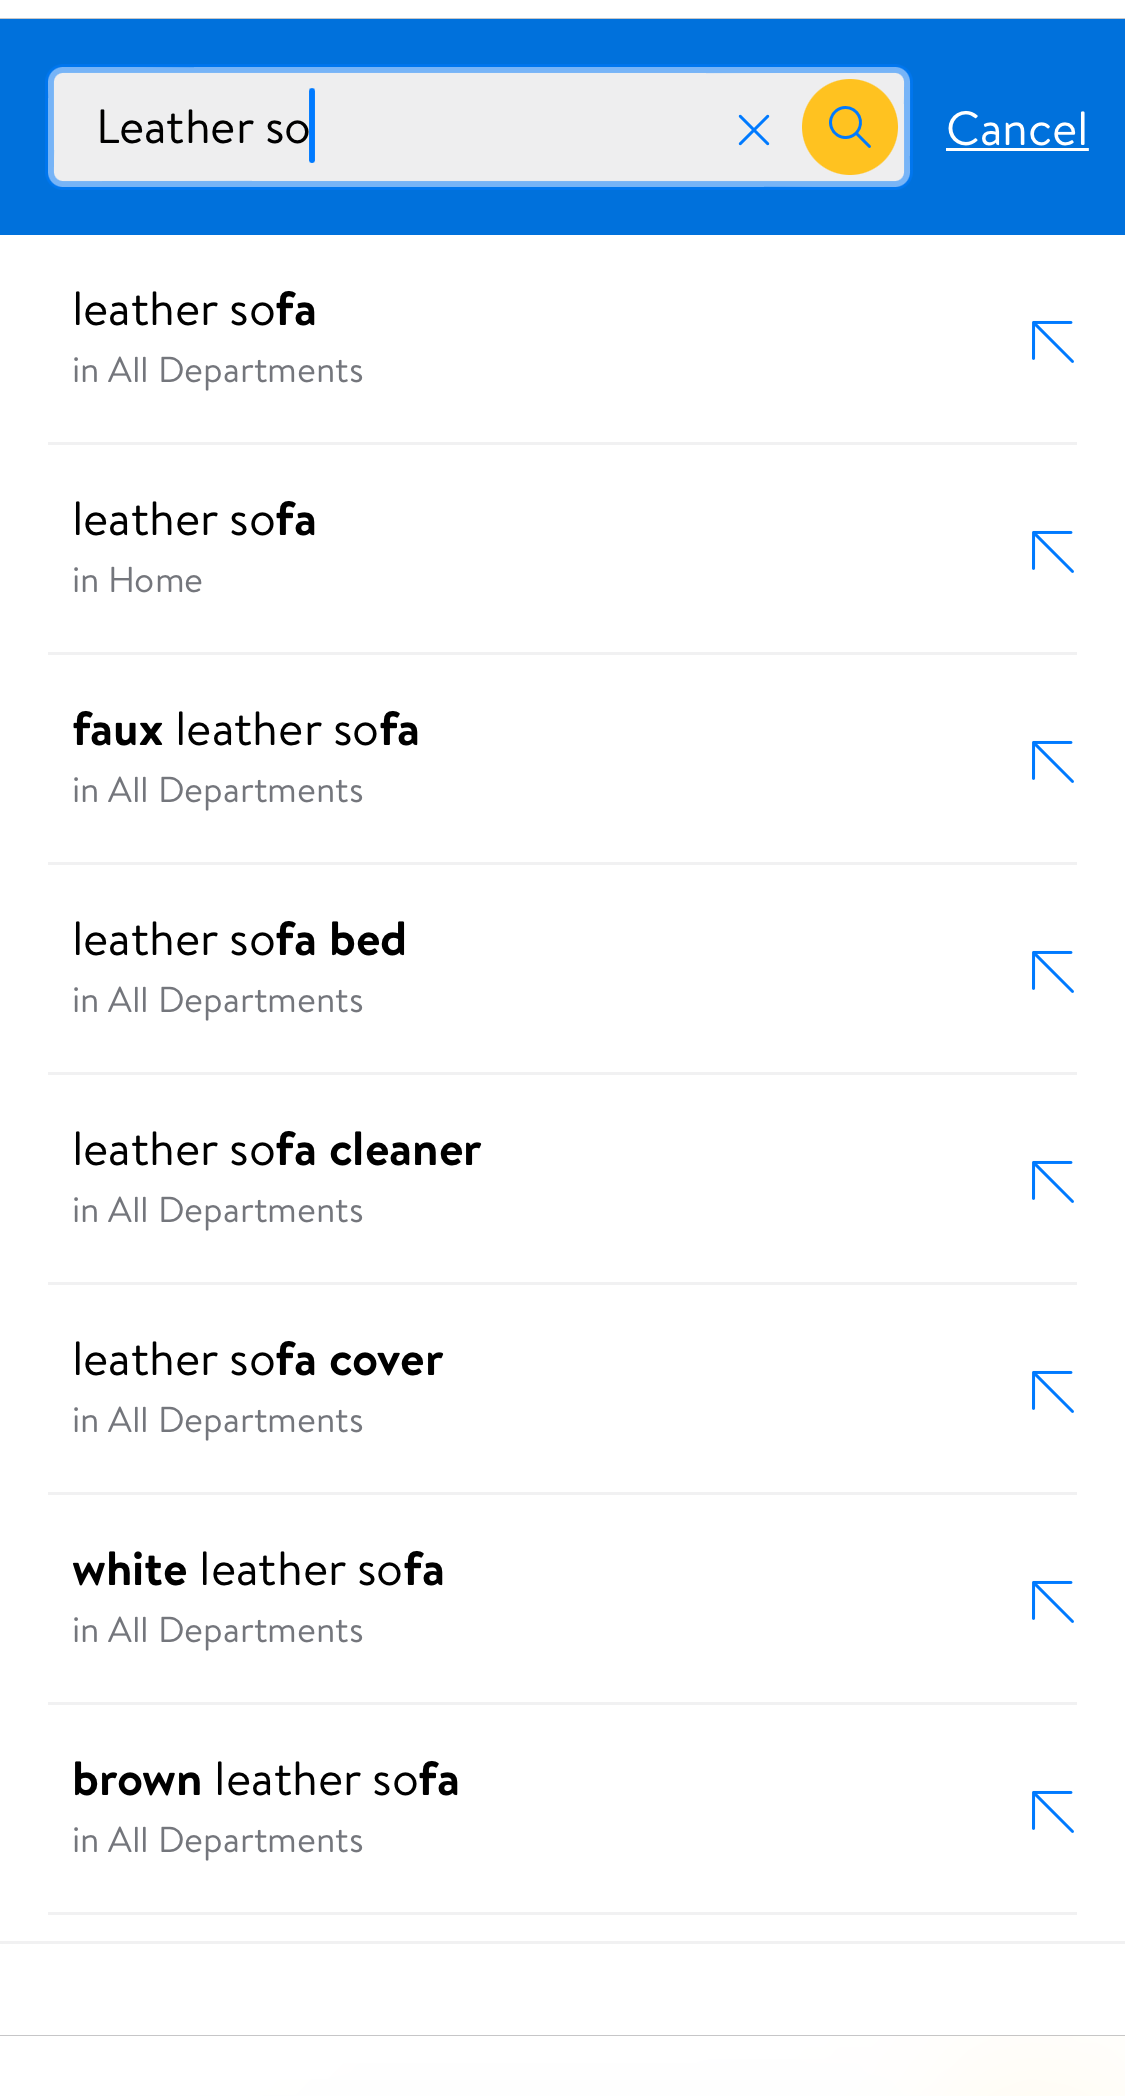Clear the search text with X icon
Screen dimensions: 1125x2096
point(753,129)
